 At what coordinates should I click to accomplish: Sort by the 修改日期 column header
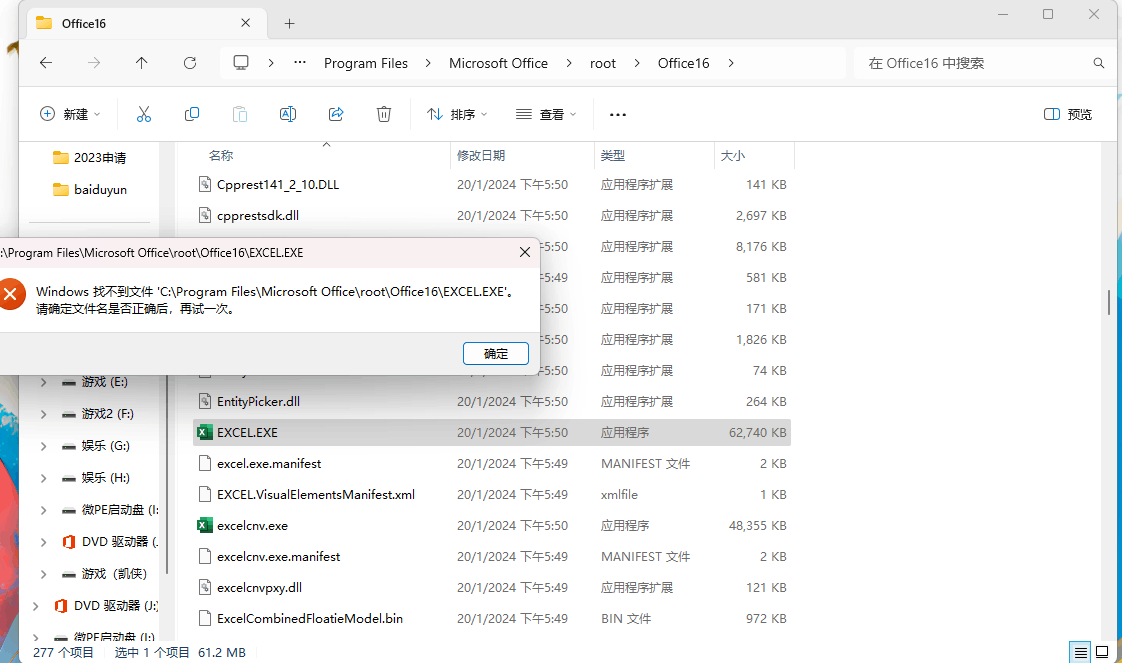pos(481,155)
